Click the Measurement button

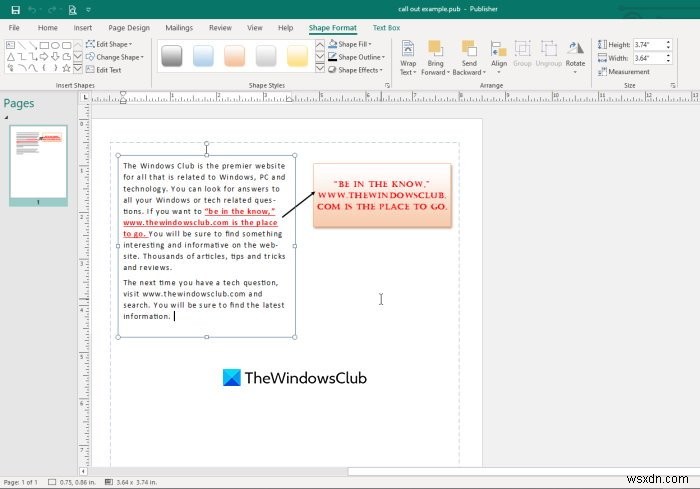click(x=624, y=72)
